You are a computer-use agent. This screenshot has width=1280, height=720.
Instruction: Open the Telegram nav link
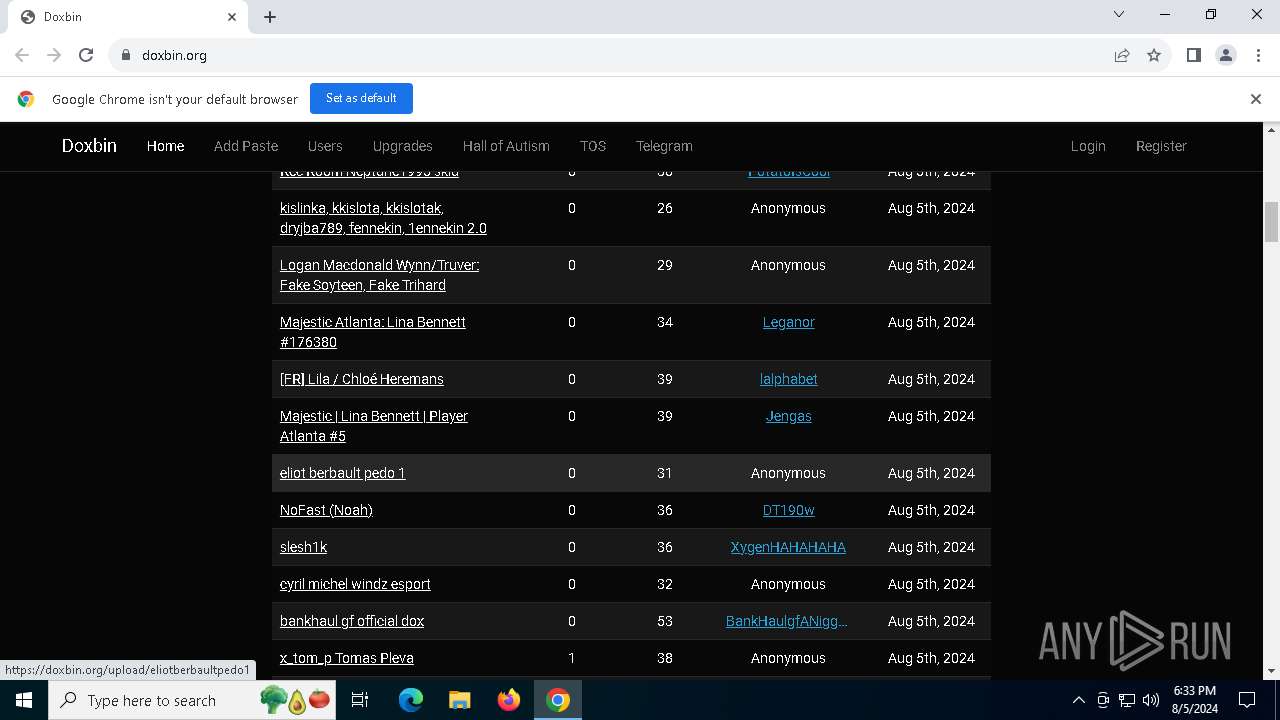664,146
